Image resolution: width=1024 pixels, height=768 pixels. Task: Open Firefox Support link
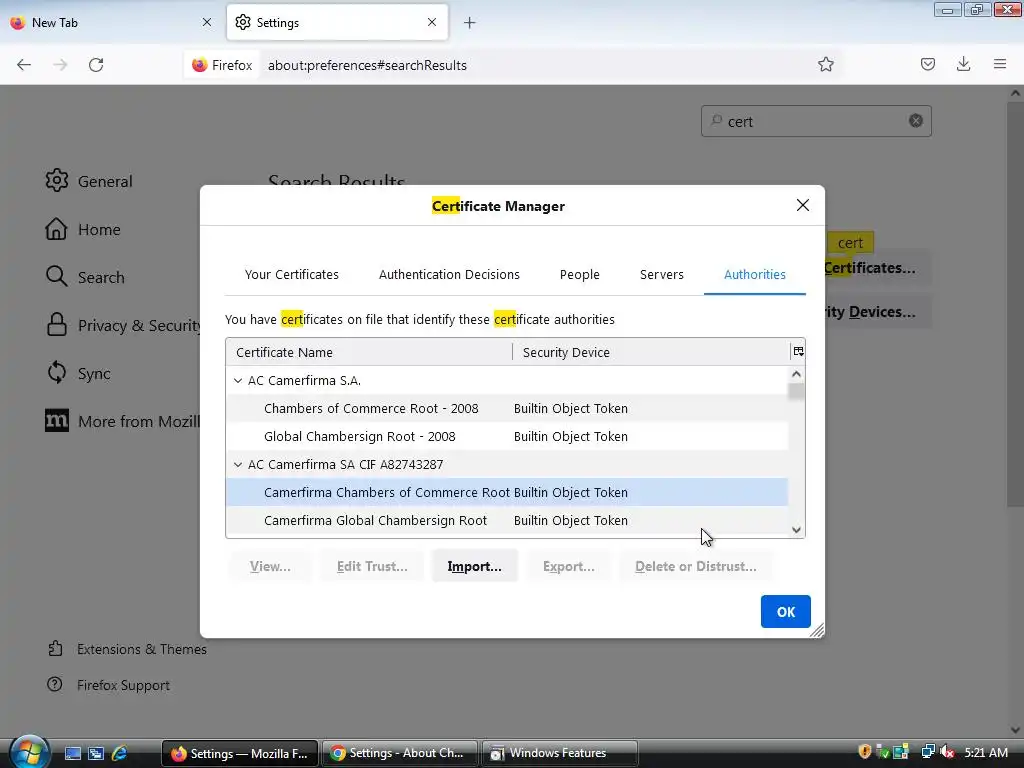click(x=108, y=685)
